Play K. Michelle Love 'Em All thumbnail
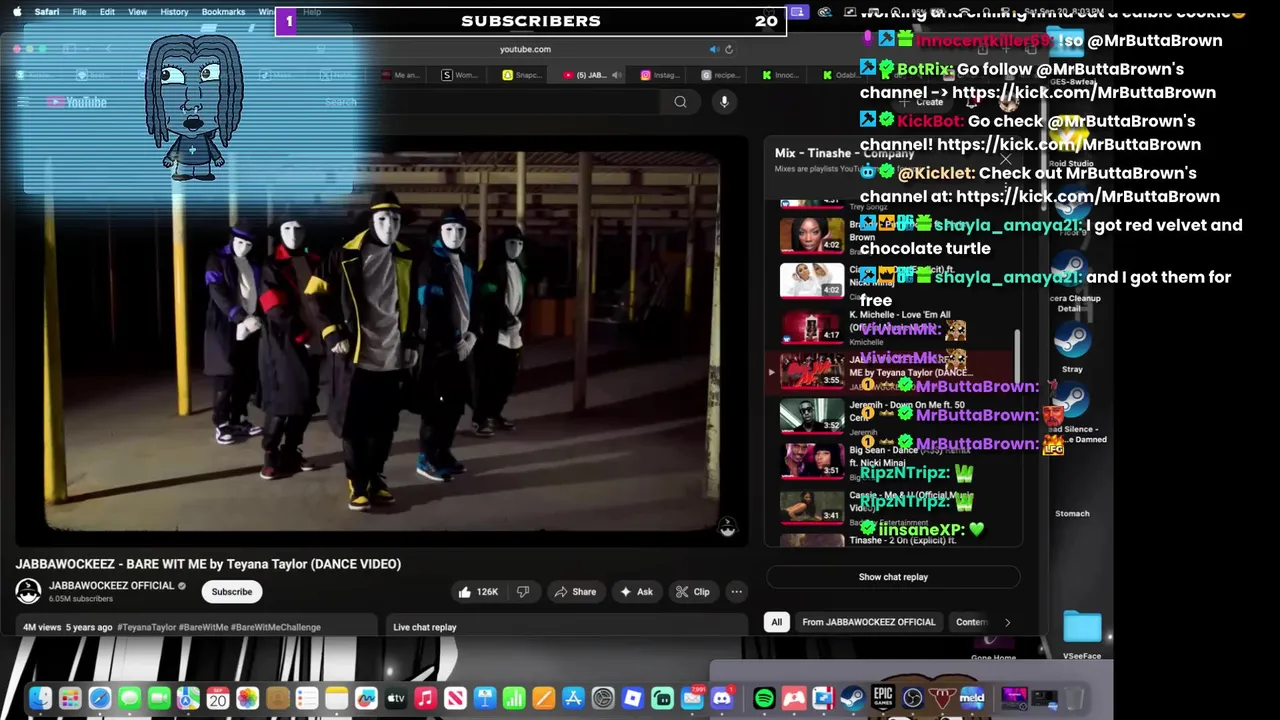This screenshot has height=720, width=1280. point(812,327)
